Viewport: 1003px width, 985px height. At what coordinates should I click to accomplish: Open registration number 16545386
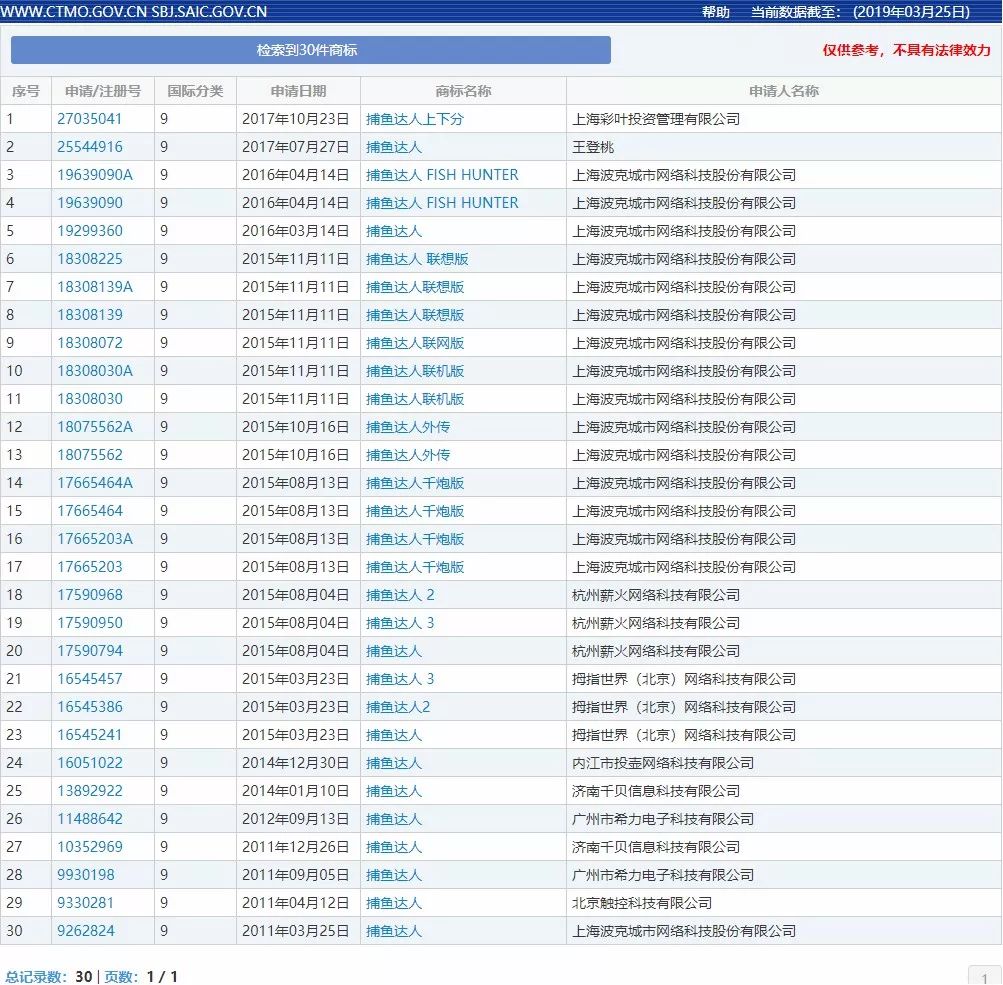[90, 707]
